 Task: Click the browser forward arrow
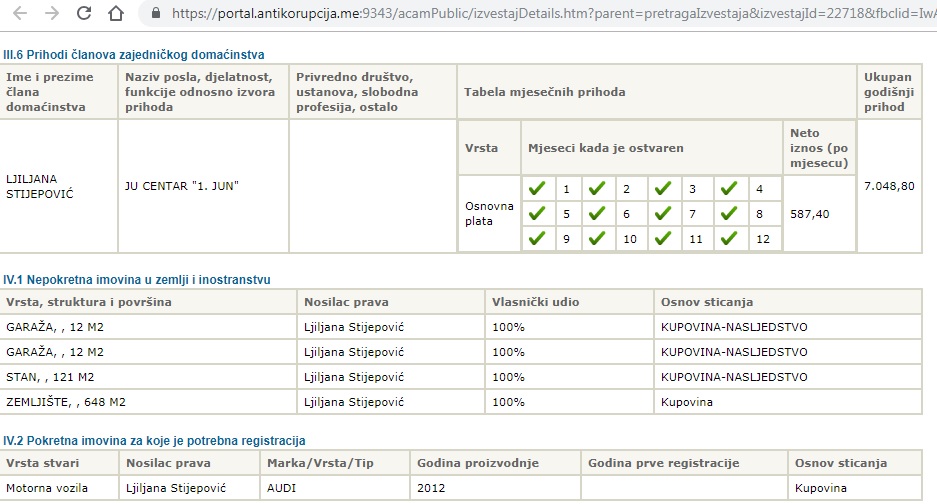[52, 14]
